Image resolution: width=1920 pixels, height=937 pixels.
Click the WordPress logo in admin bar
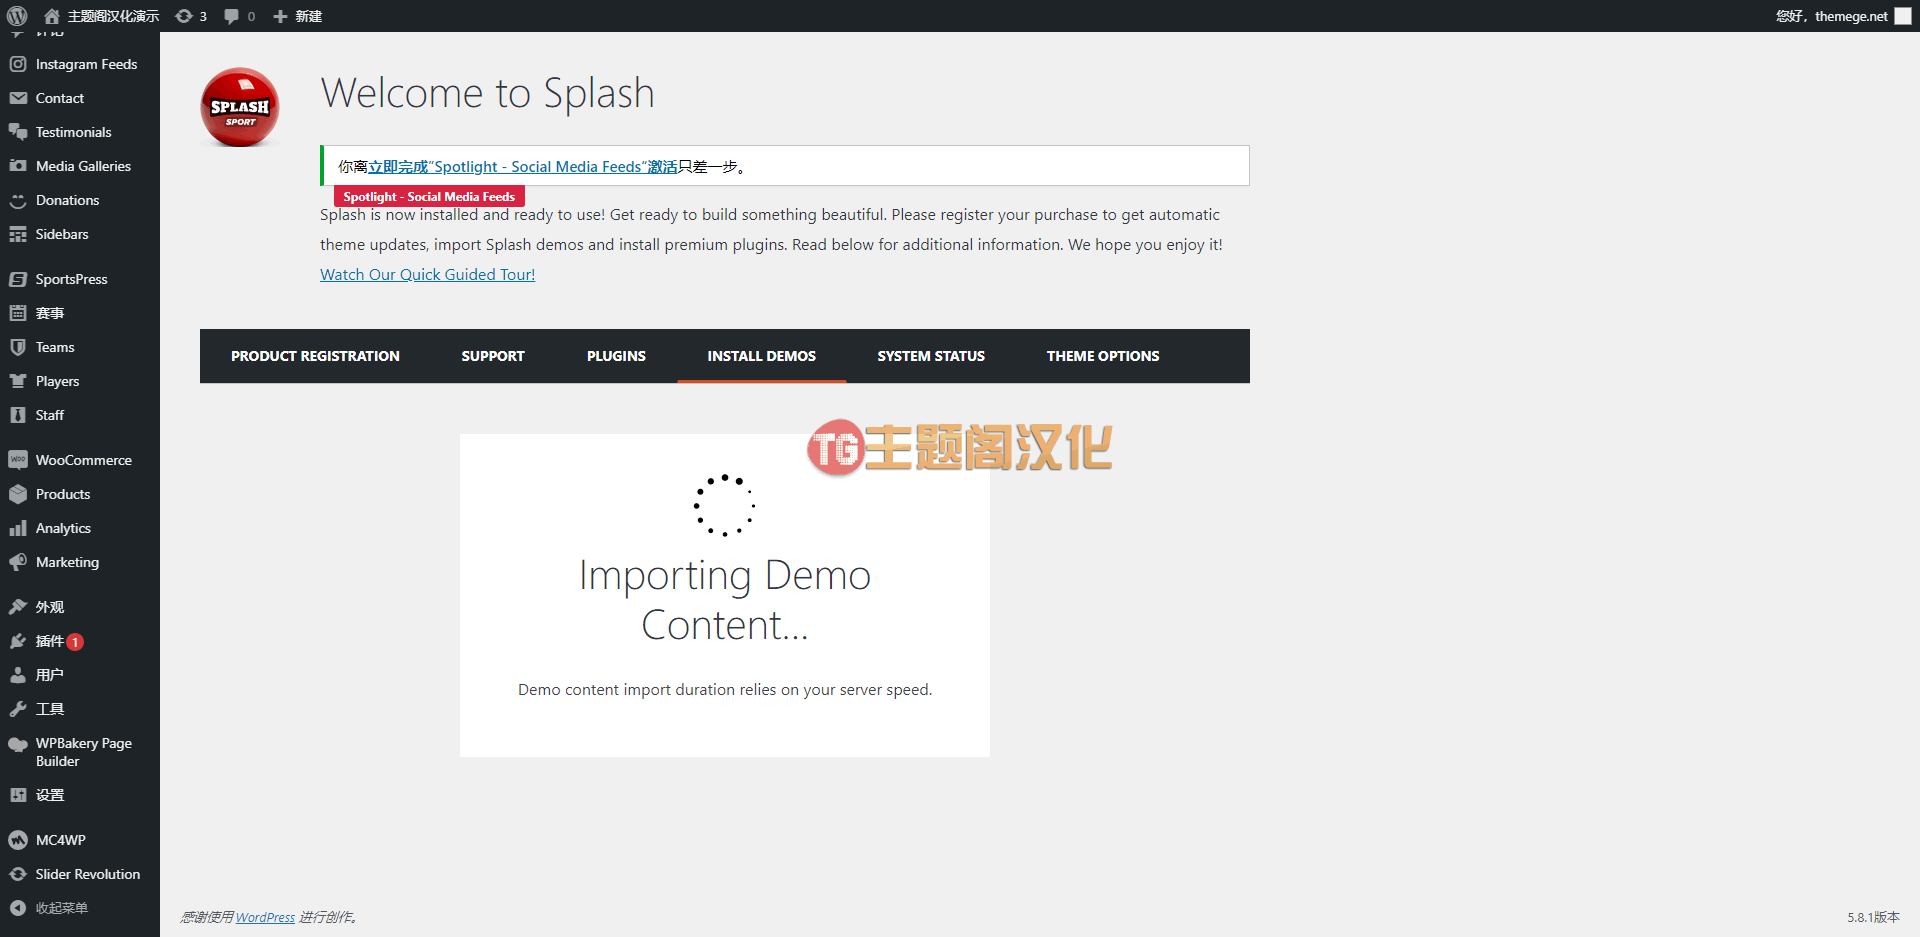17,16
